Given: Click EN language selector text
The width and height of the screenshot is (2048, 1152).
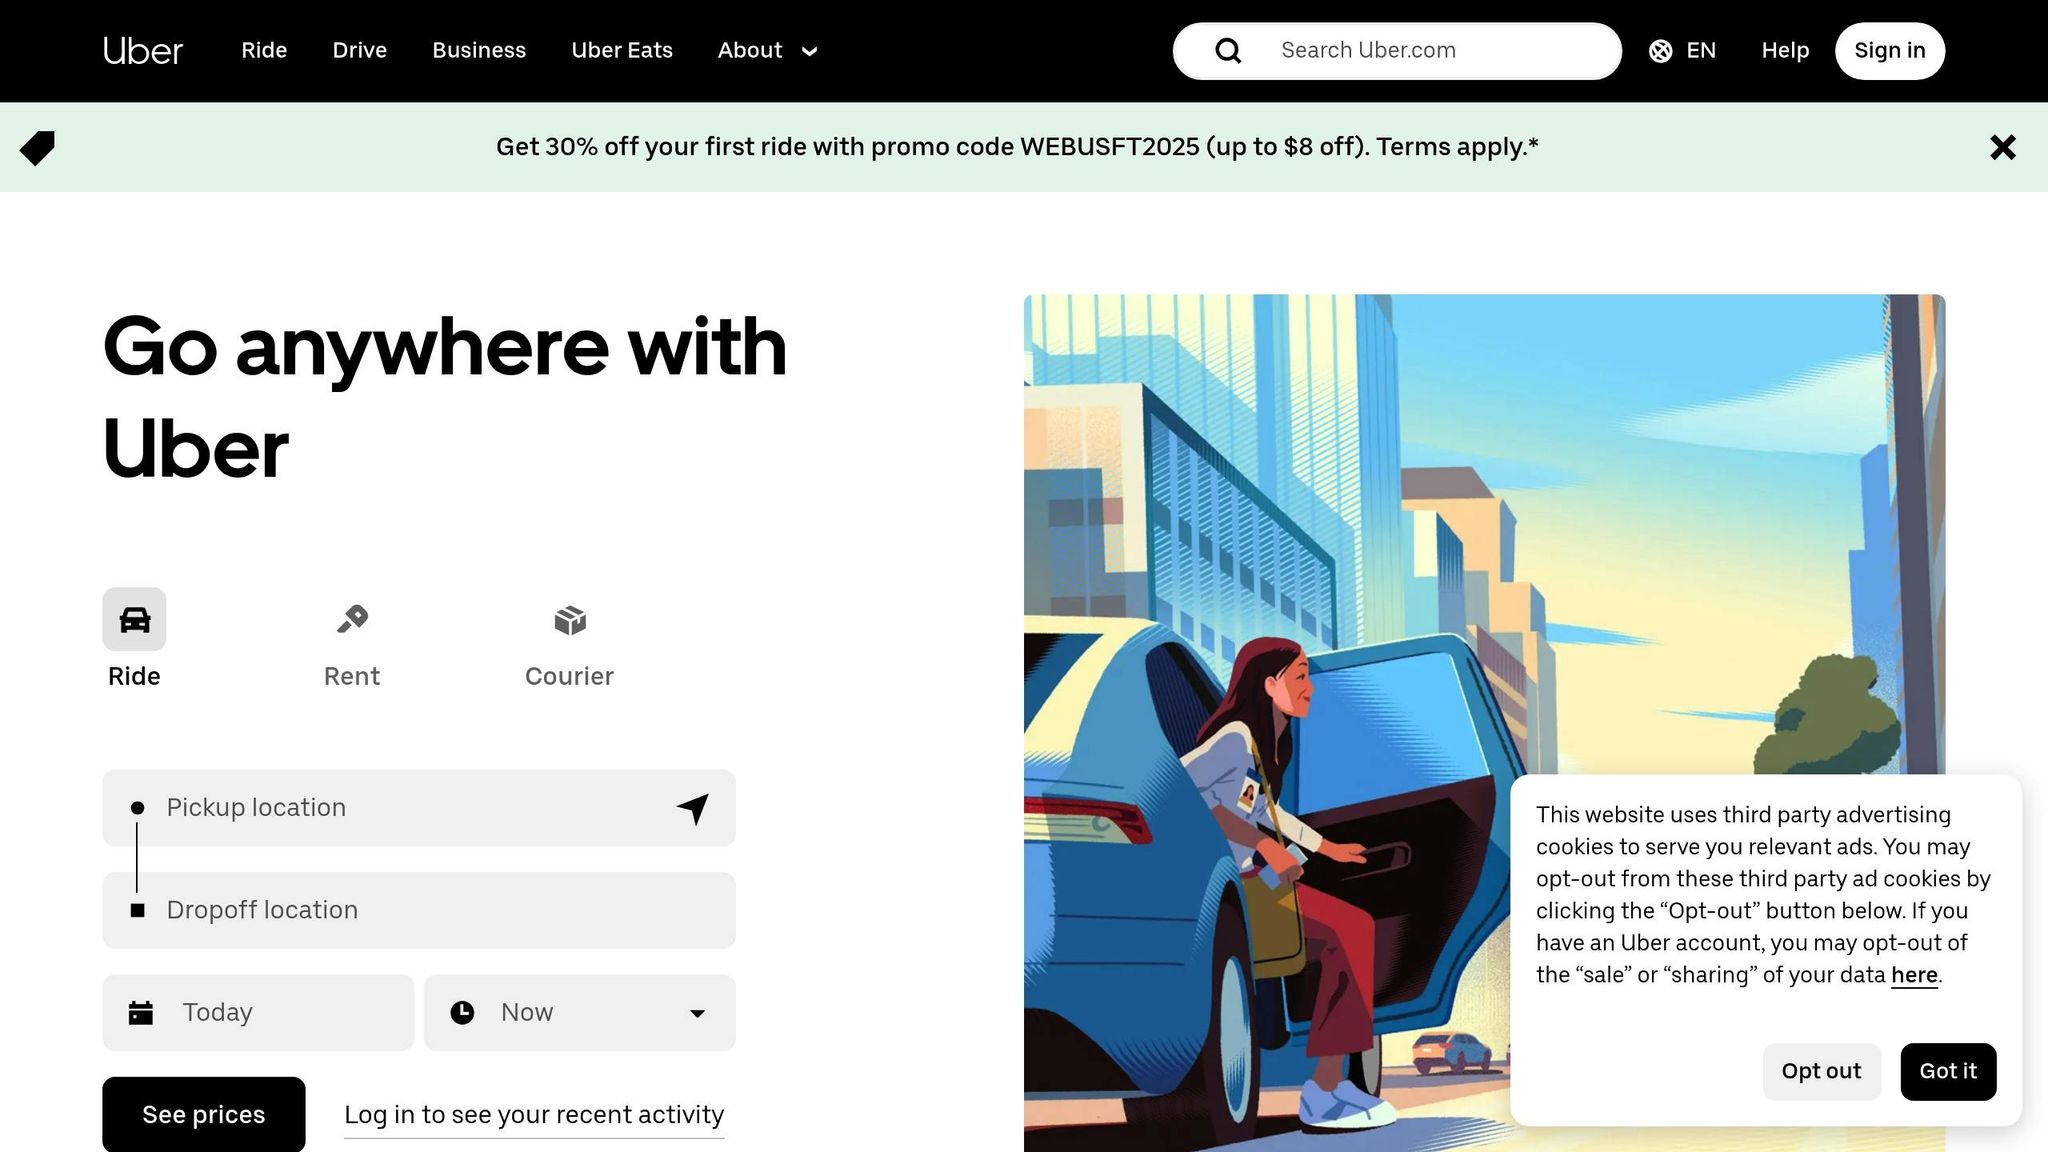Looking at the screenshot, I should [x=1701, y=51].
